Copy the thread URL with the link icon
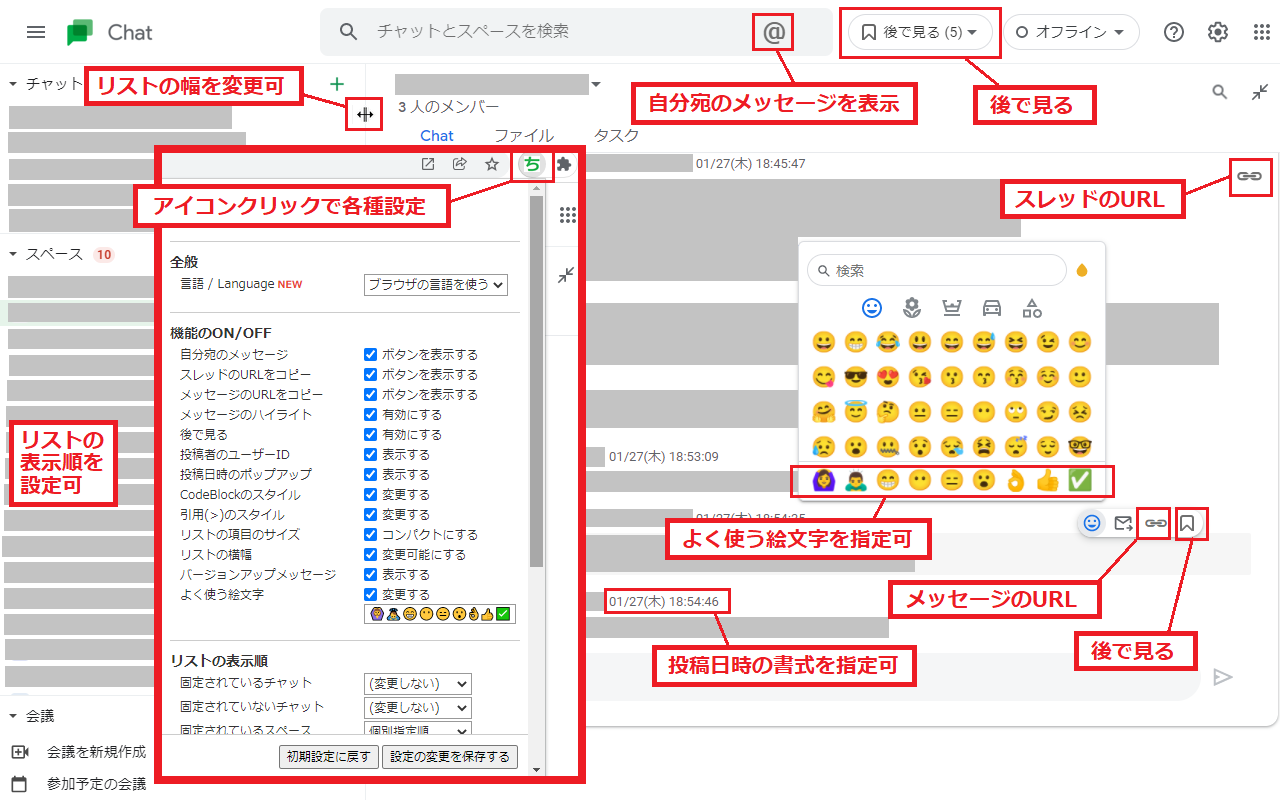Image resolution: width=1280 pixels, height=800 pixels. click(x=1251, y=177)
